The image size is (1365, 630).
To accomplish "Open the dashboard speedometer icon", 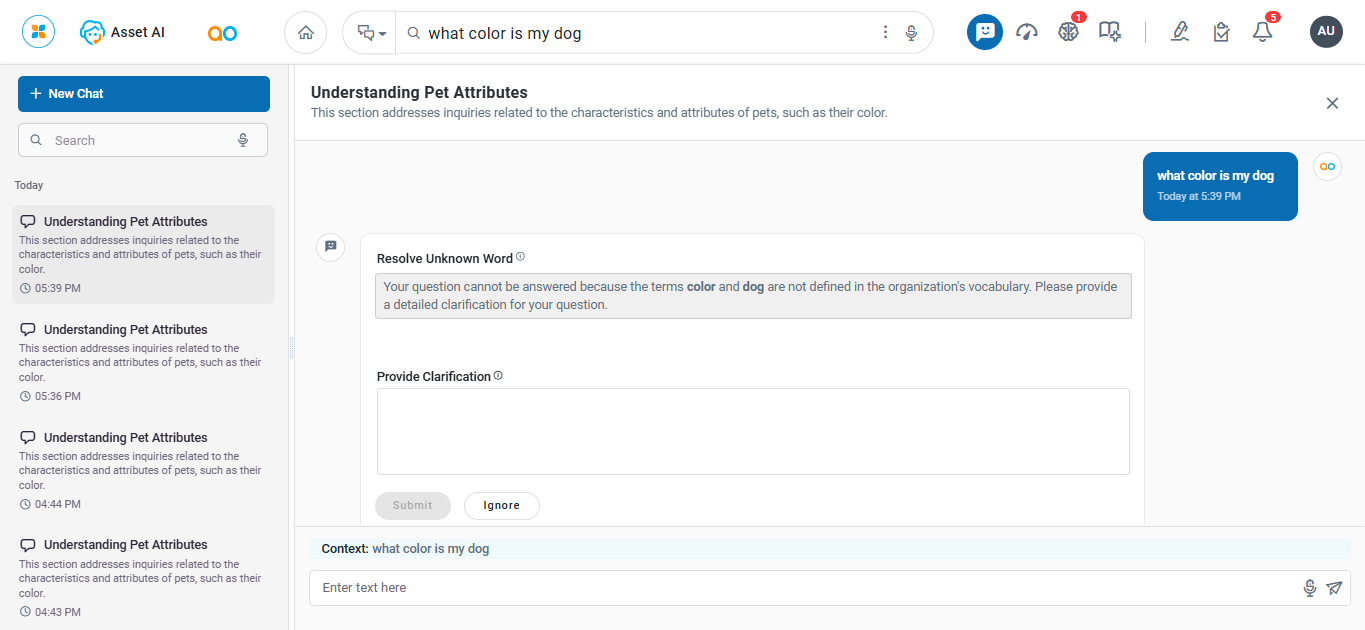I will (1026, 32).
